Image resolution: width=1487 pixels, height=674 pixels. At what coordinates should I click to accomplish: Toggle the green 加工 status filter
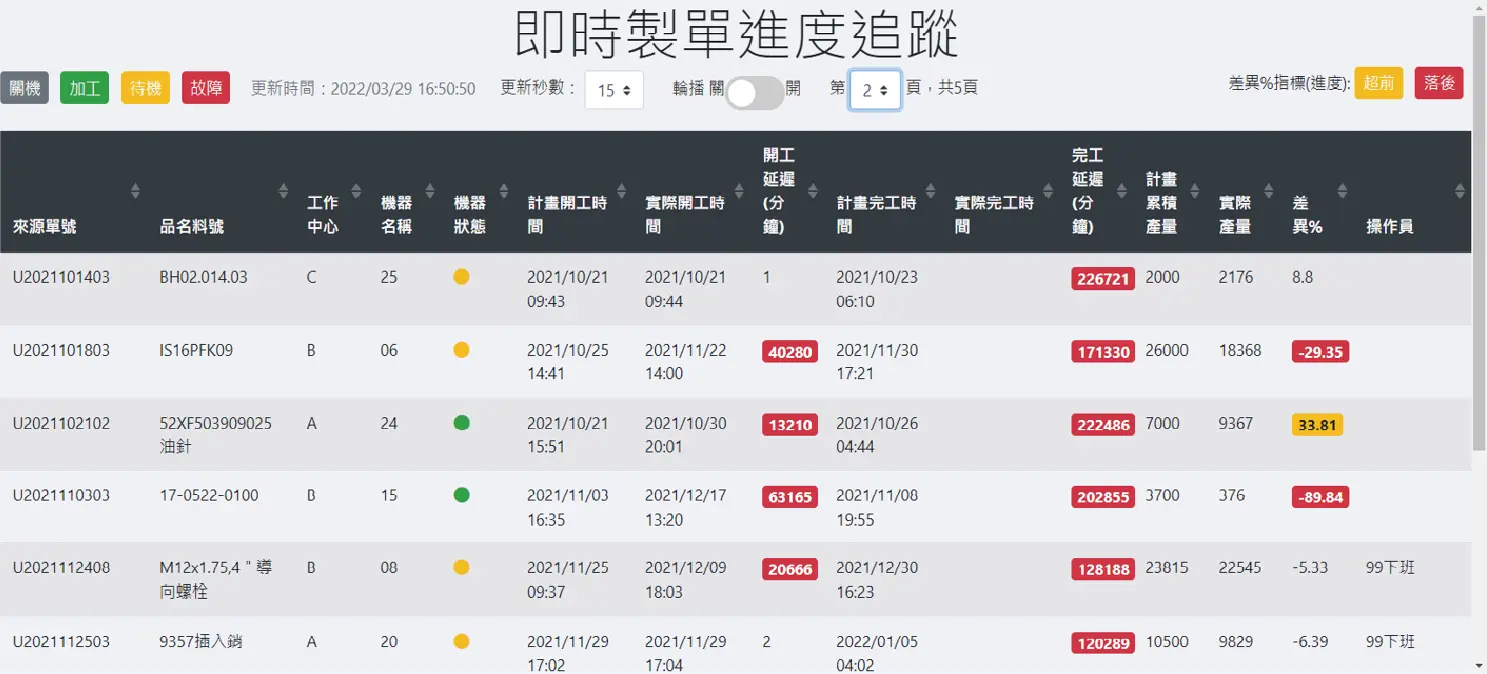[x=85, y=88]
